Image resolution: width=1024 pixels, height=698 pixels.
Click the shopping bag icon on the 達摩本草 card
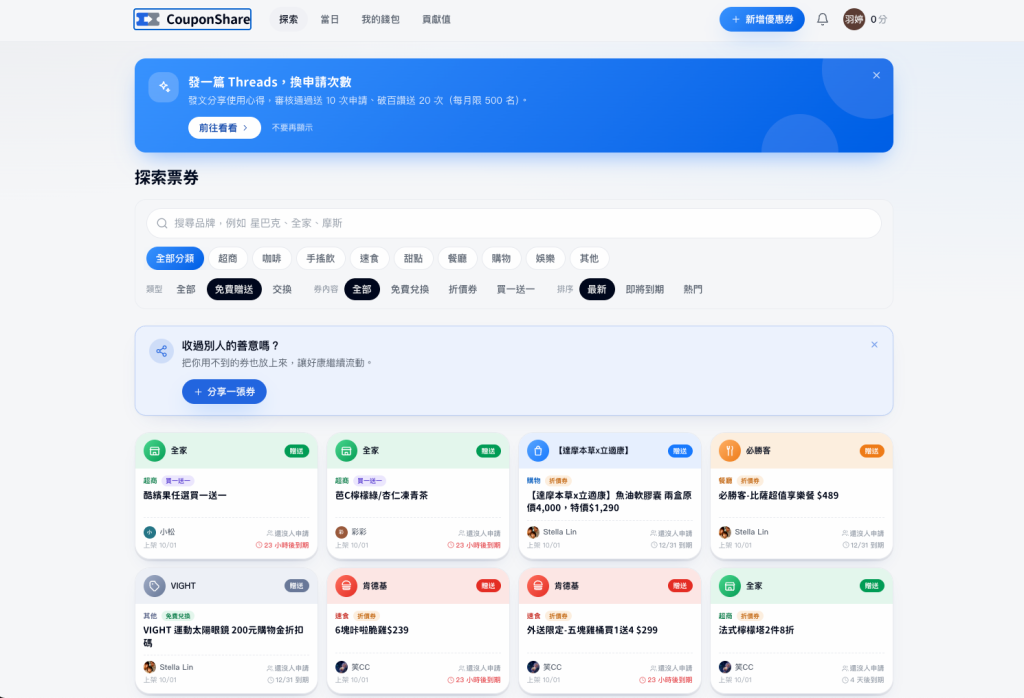pyautogui.click(x=538, y=451)
